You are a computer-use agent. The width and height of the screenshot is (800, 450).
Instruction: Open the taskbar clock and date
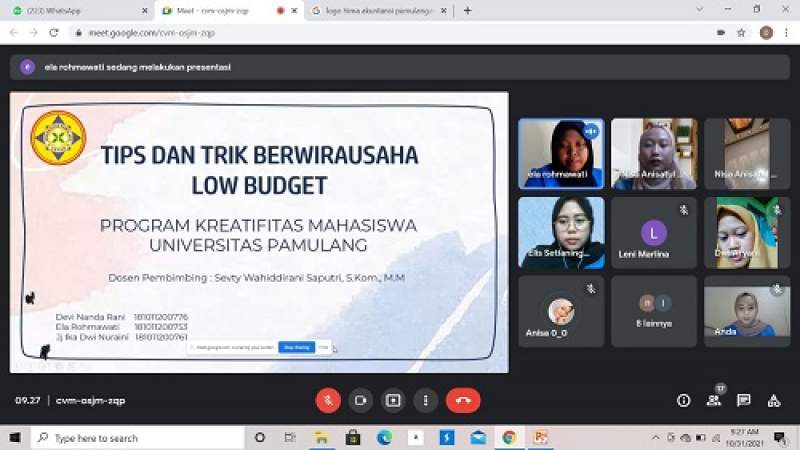tap(745, 438)
